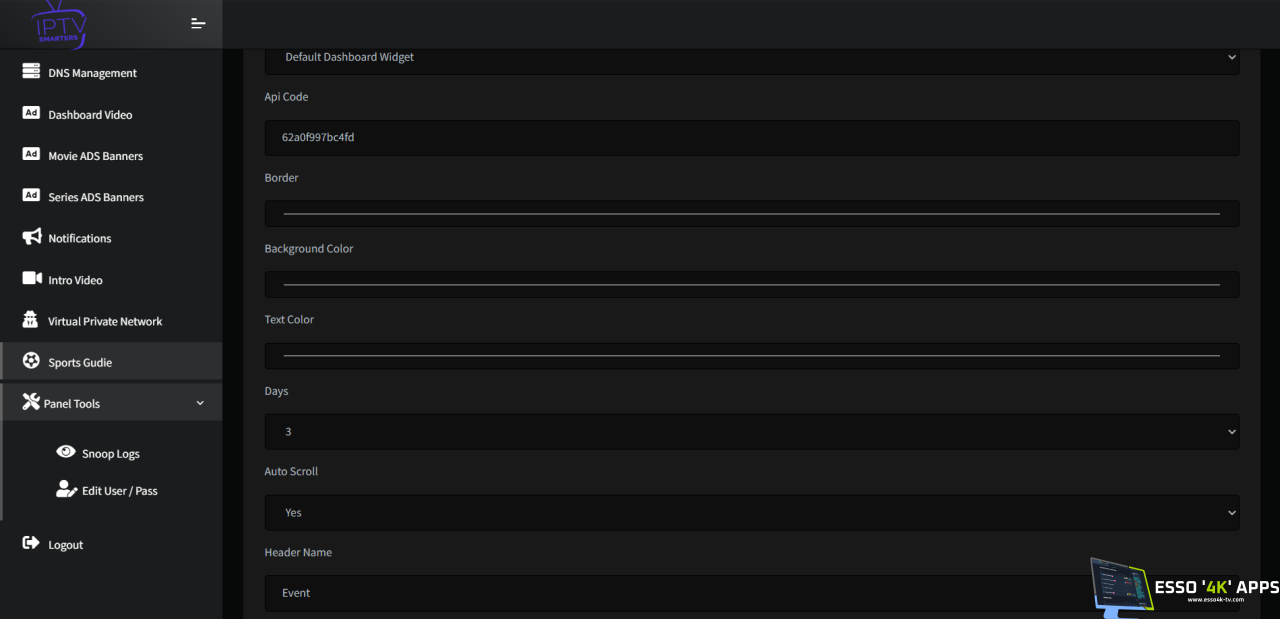Open the Text Color picker

751,356
